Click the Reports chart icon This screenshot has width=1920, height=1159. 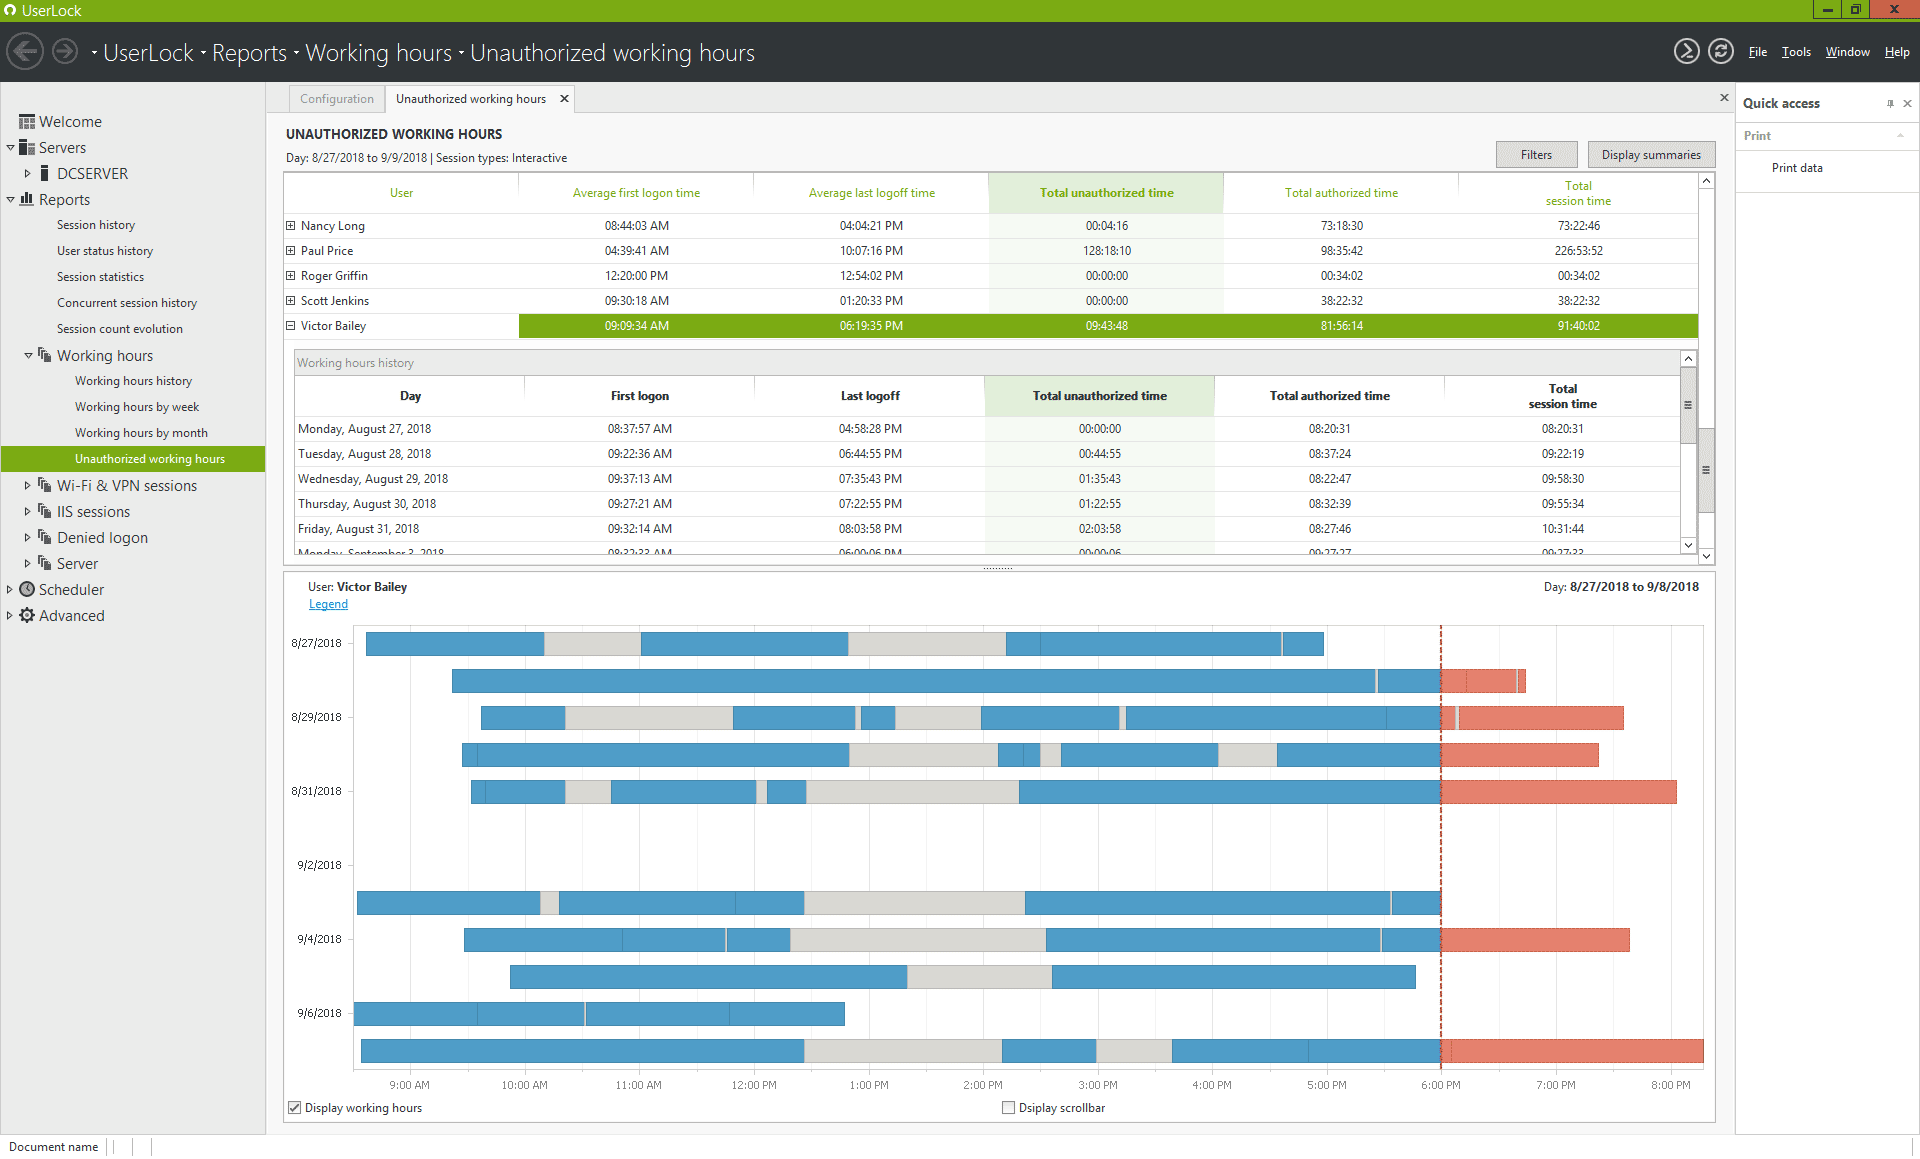27,200
